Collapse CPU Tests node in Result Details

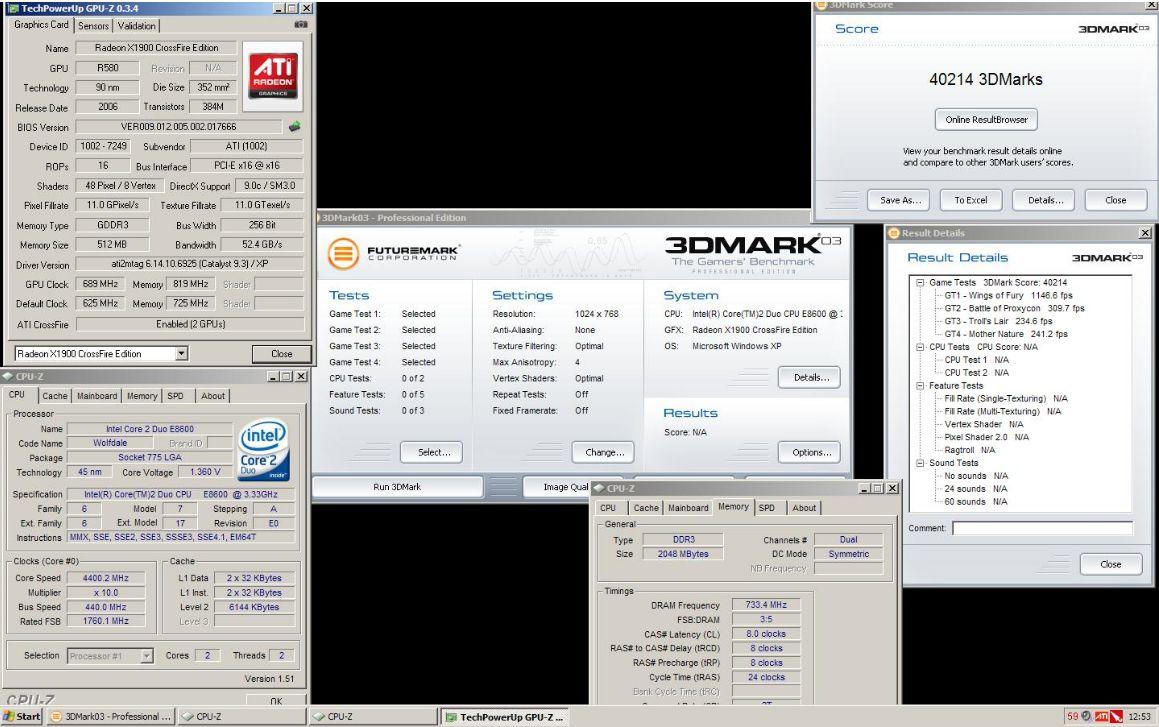(920, 347)
